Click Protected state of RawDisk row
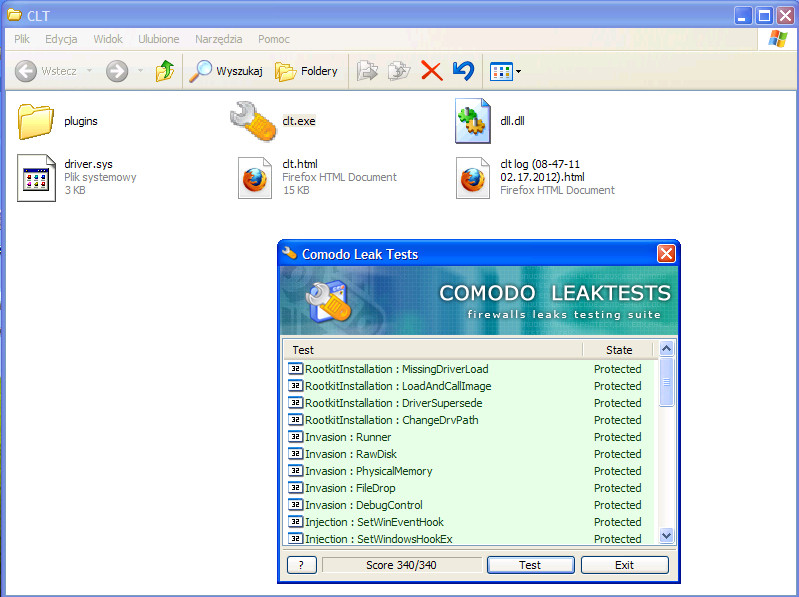 (x=618, y=454)
